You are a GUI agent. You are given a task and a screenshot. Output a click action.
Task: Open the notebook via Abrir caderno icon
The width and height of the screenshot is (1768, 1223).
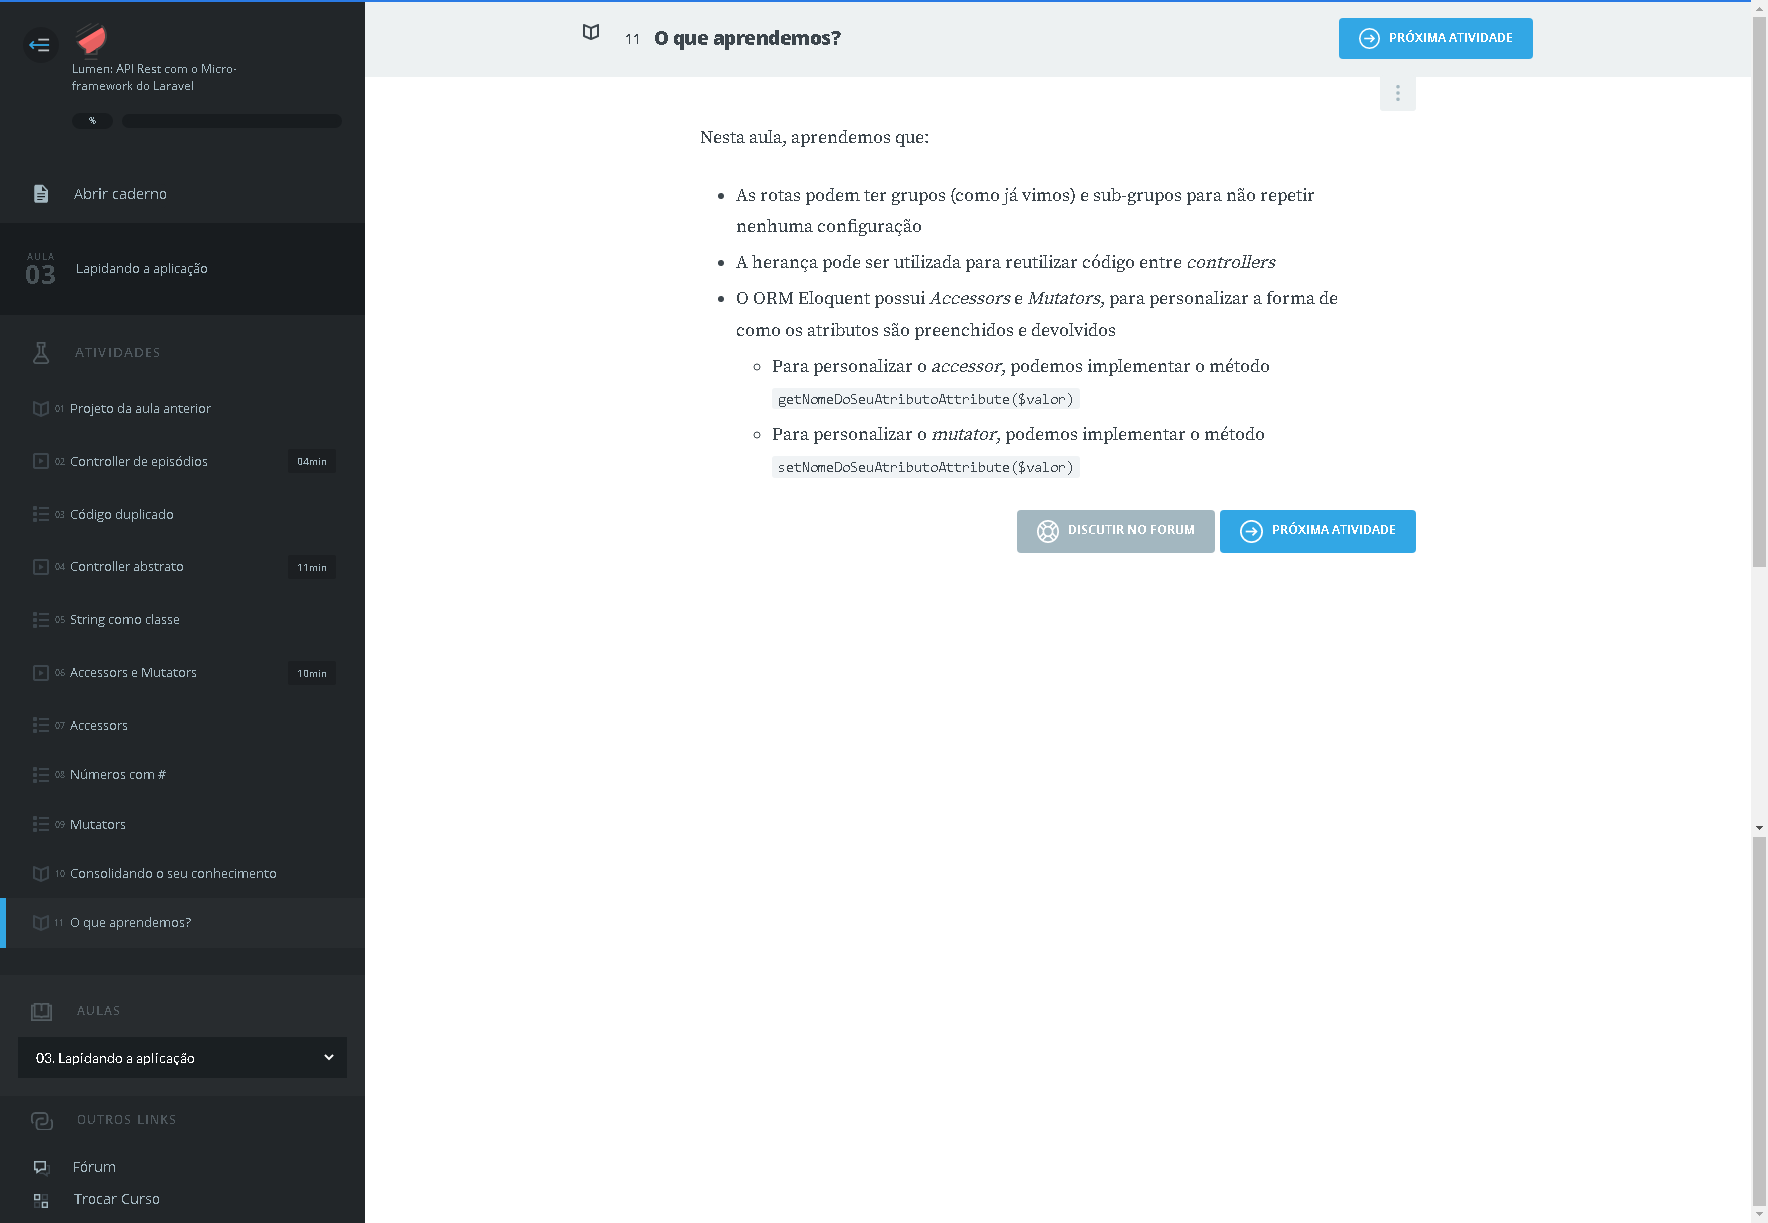(41, 194)
